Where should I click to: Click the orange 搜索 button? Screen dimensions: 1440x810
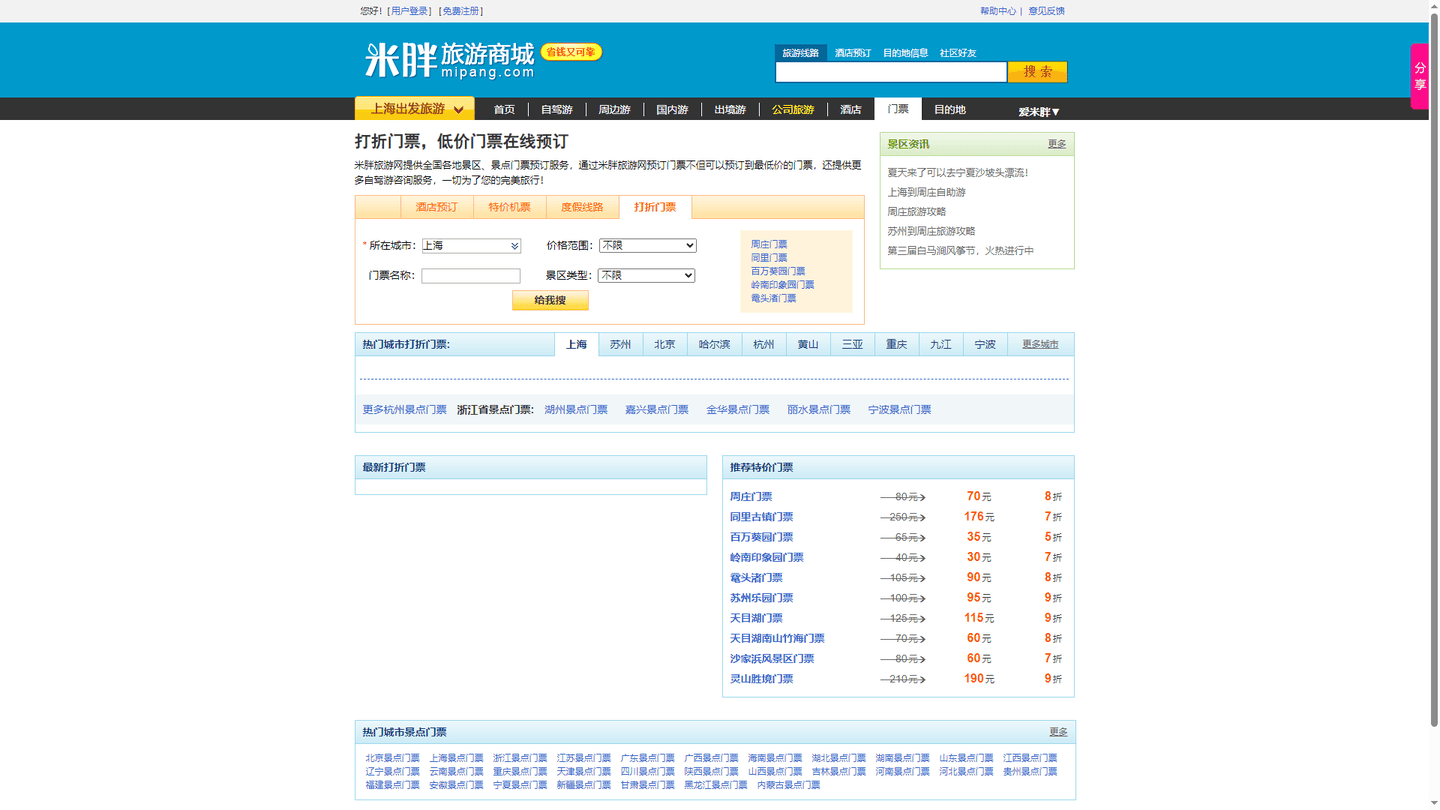[x=1038, y=72]
